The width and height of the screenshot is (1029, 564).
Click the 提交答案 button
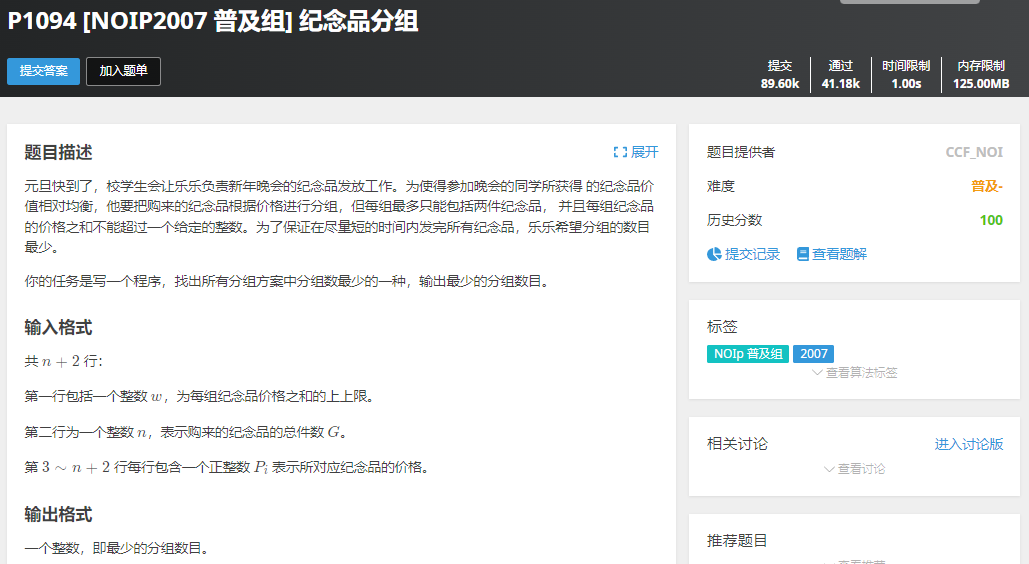(43, 71)
